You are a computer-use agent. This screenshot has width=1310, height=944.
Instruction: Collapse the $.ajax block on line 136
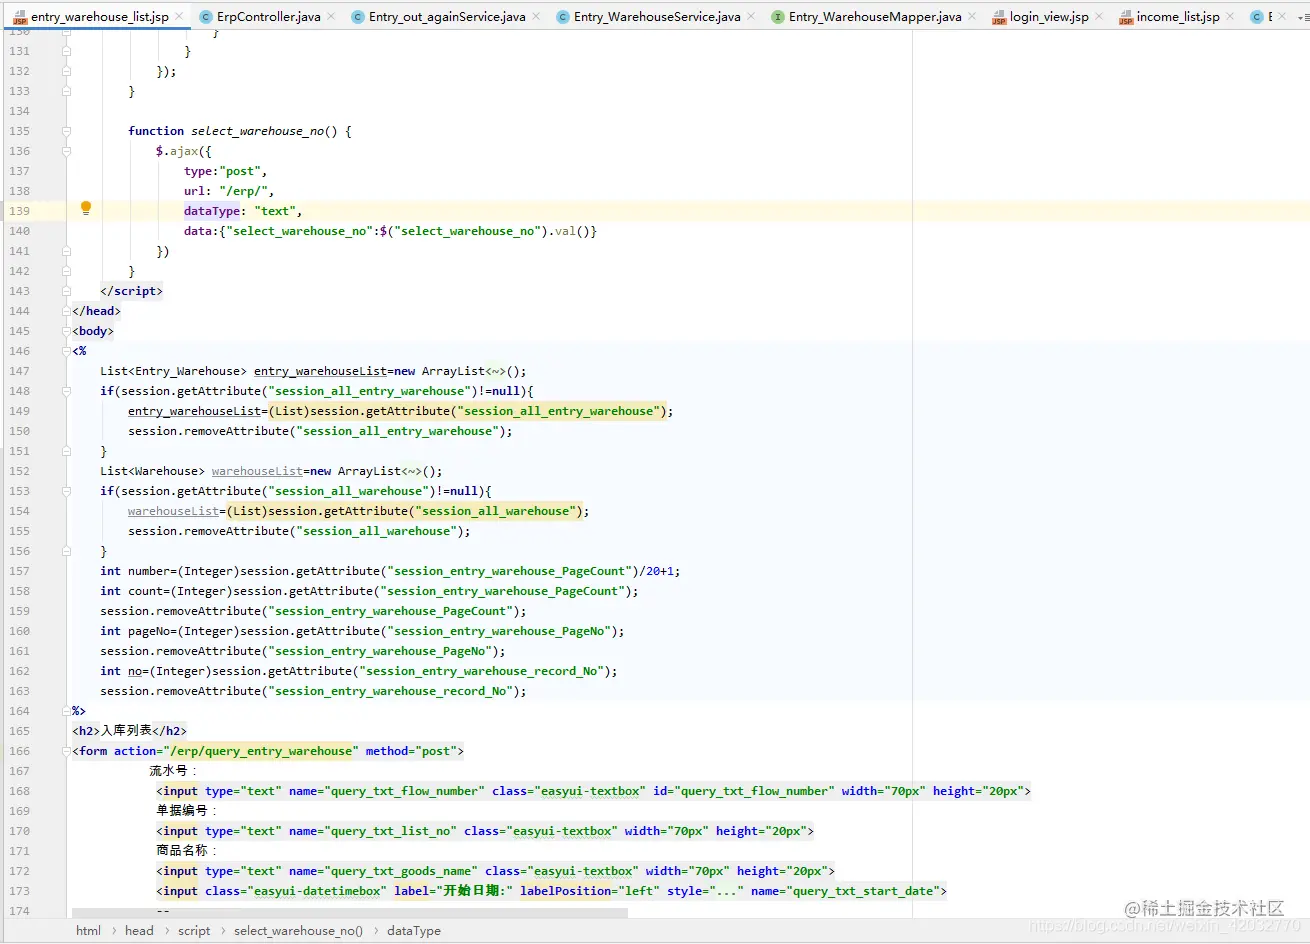(66, 151)
